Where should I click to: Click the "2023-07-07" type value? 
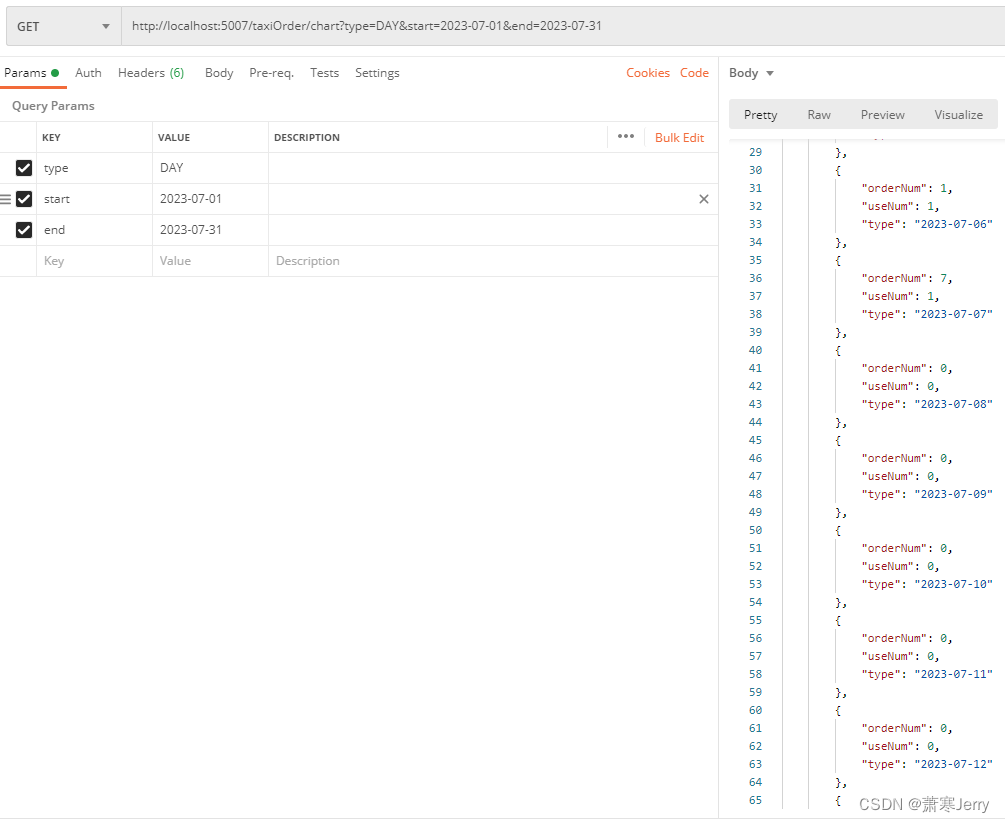[x=953, y=314]
